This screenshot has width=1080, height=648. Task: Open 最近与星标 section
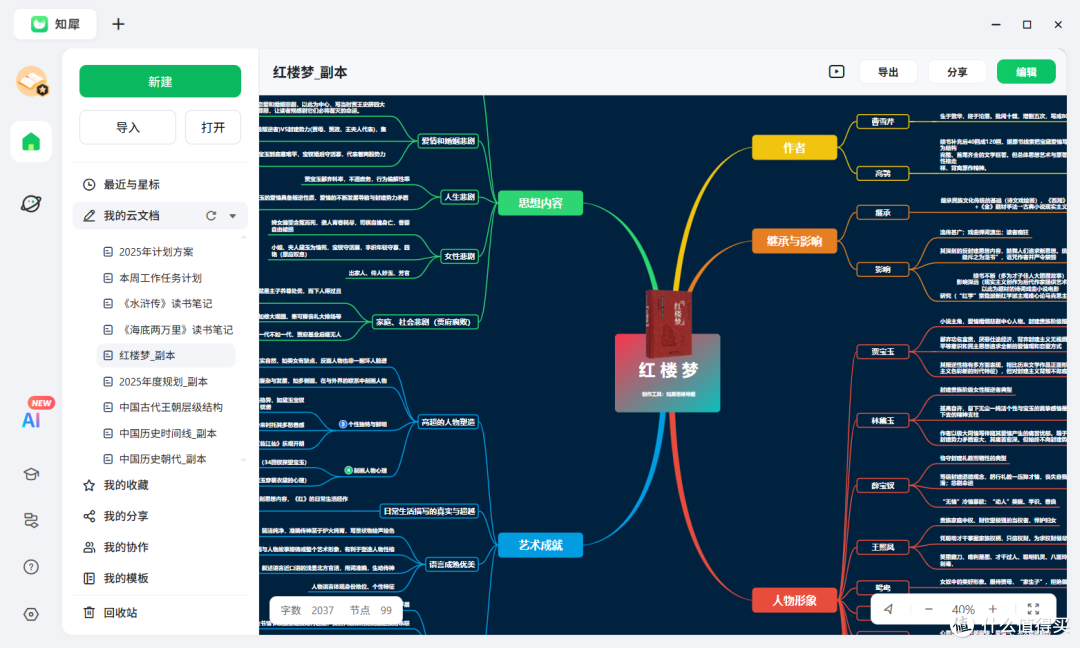point(160,185)
